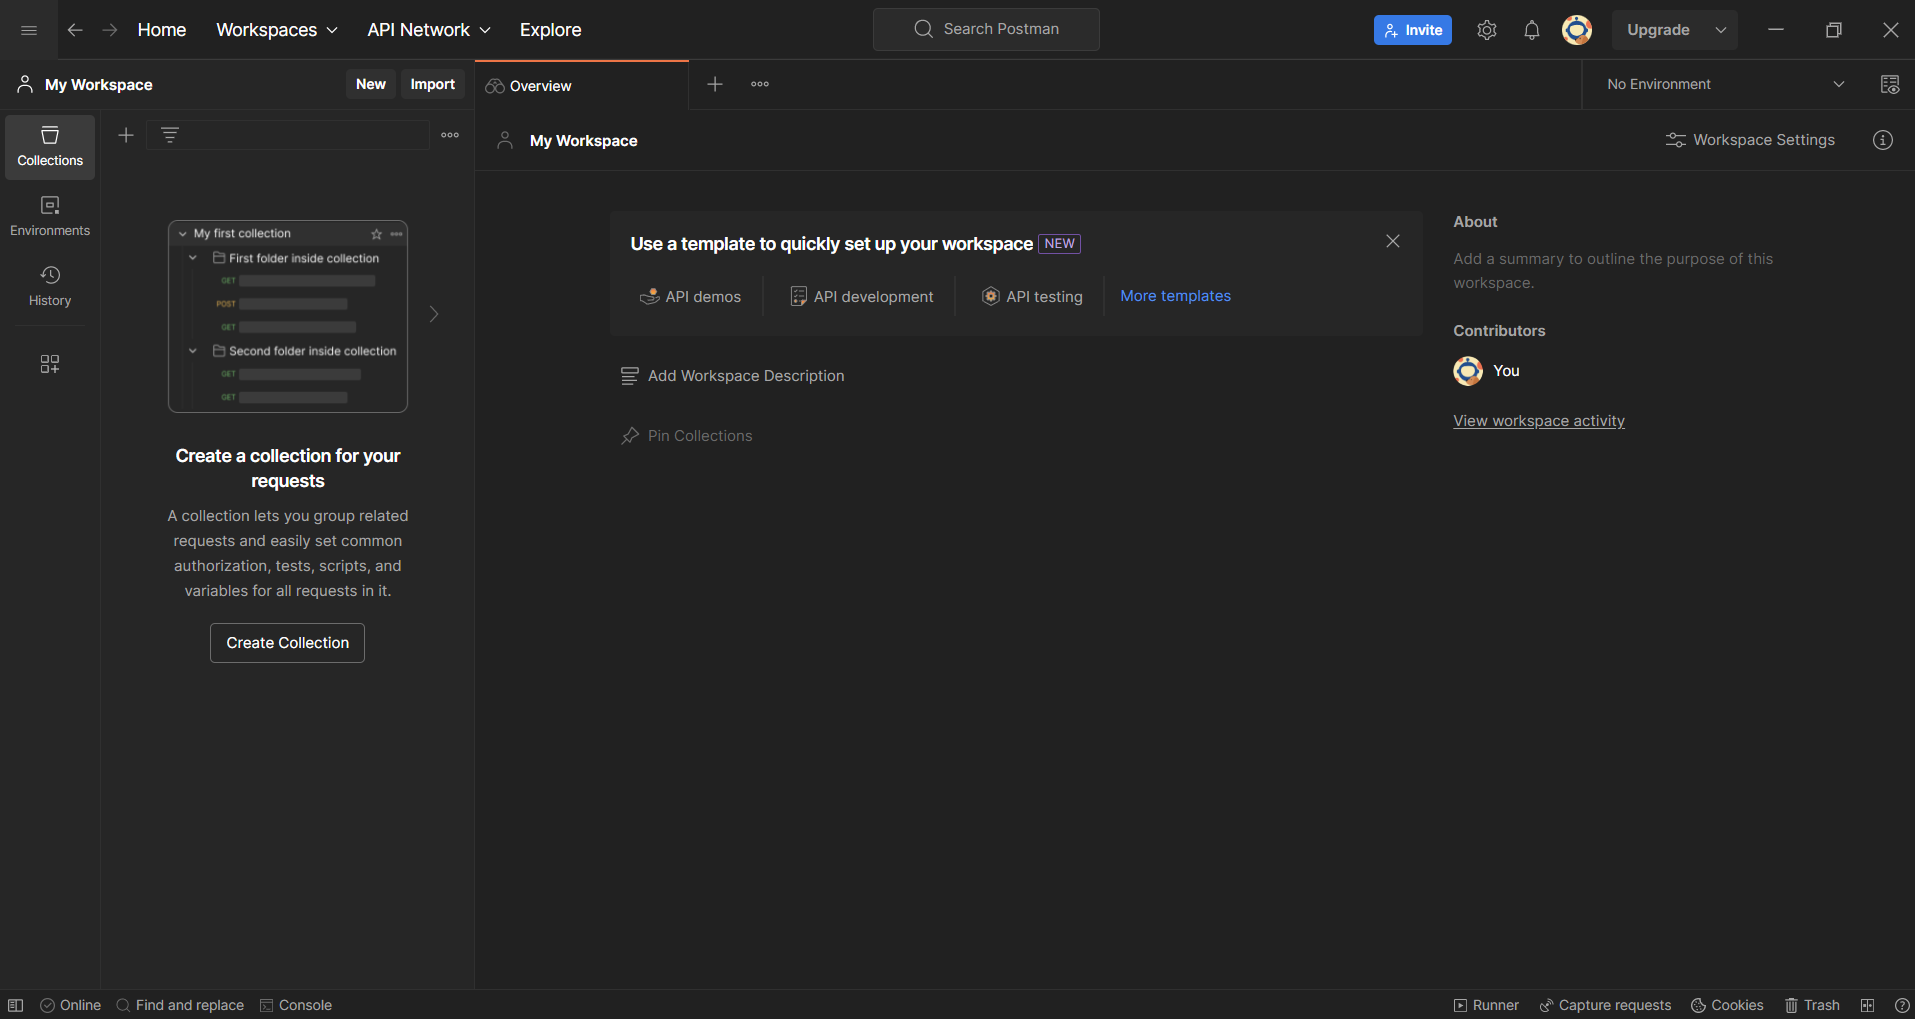Click the filter collections icon
The image size is (1915, 1019).
pyautogui.click(x=170, y=135)
